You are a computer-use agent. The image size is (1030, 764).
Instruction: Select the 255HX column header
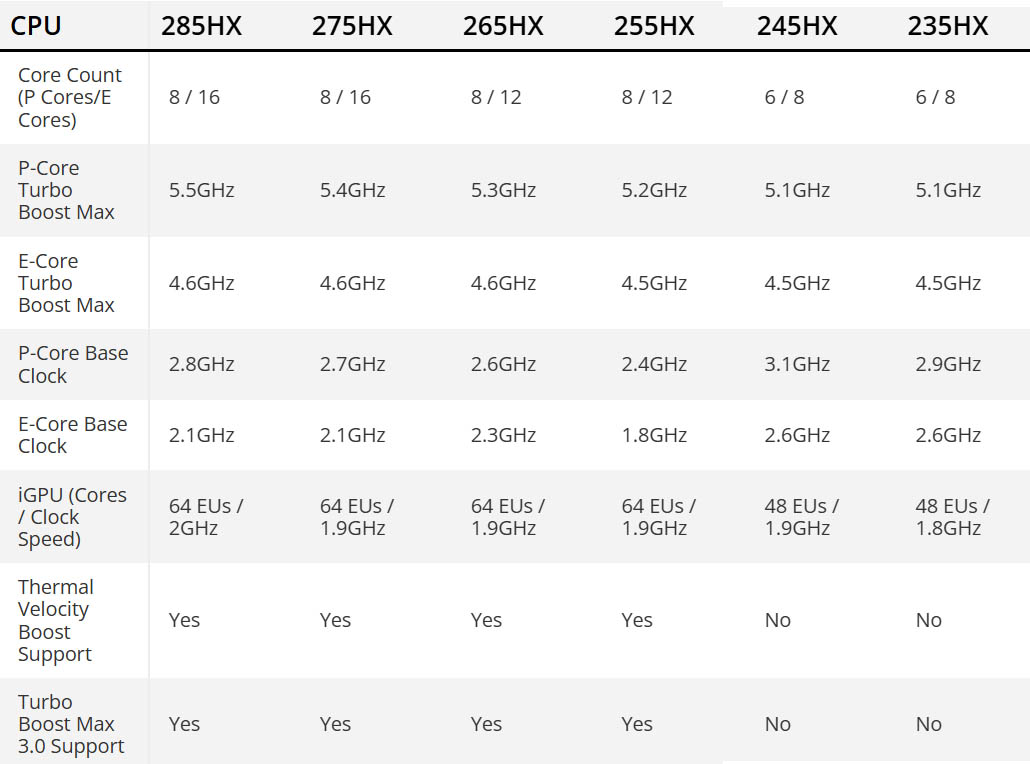pyautogui.click(x=654, y=26)
